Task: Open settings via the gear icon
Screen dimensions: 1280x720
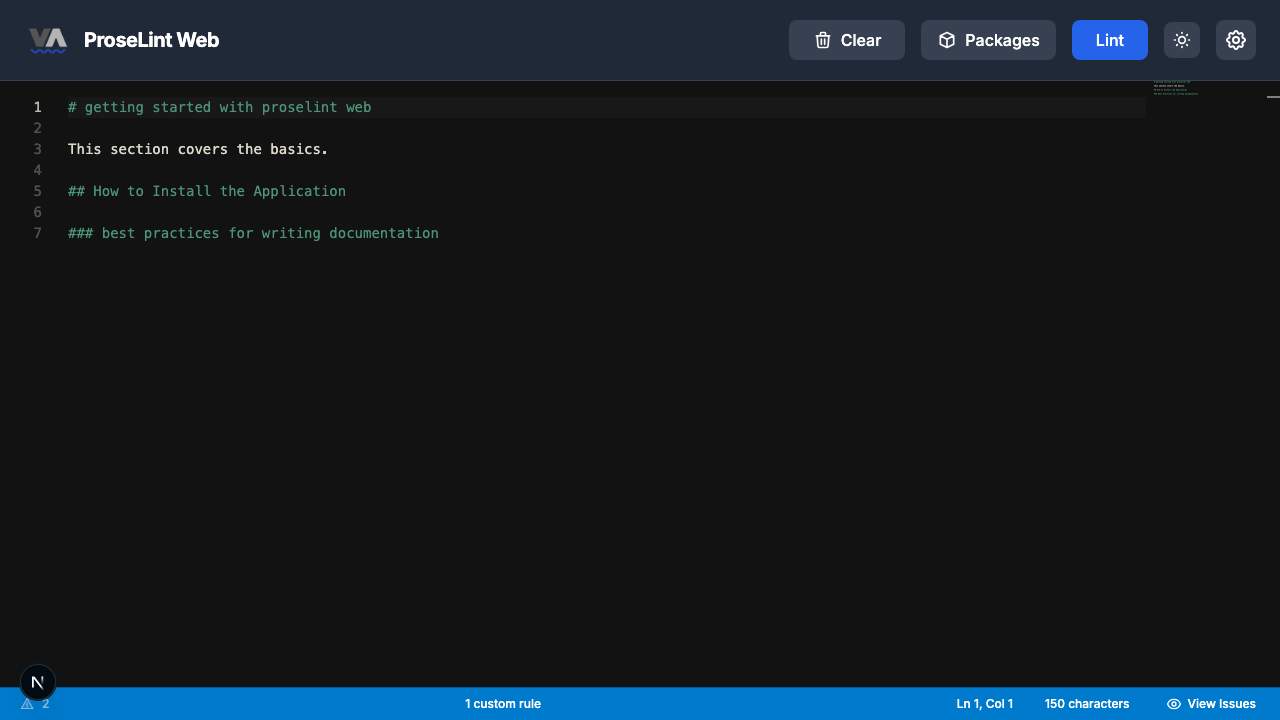Action: tap(1236, 40)
